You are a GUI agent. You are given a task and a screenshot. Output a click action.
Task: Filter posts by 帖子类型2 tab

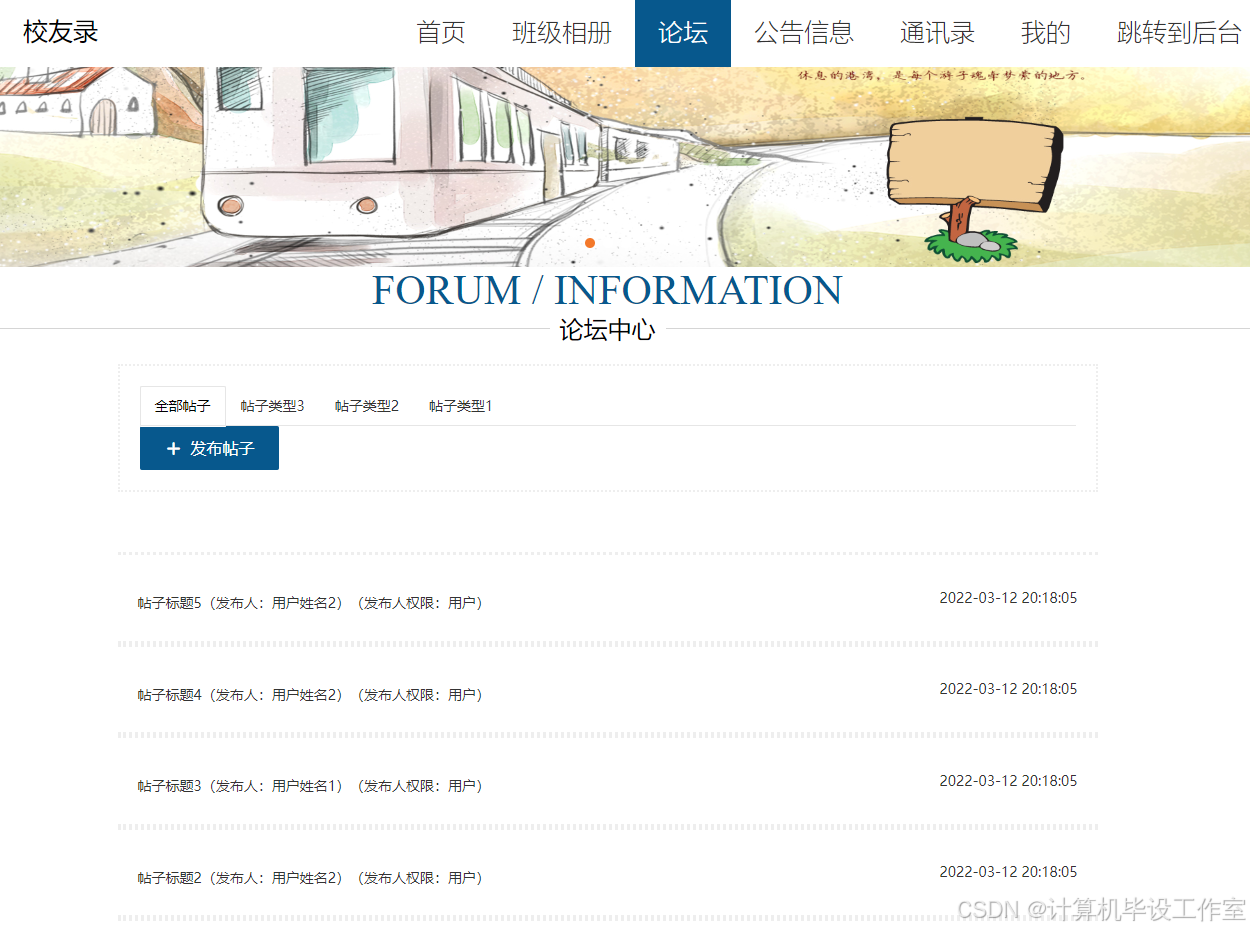click(x=367, y=406)
